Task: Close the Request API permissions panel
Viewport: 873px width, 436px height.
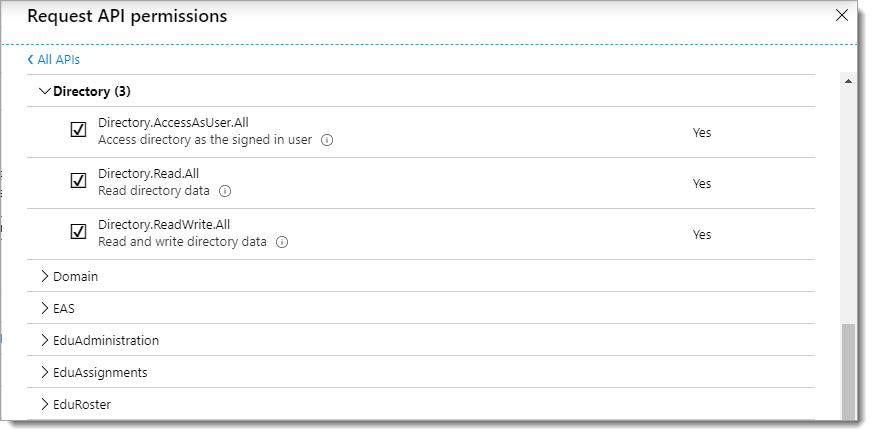Action: (841, 15)
